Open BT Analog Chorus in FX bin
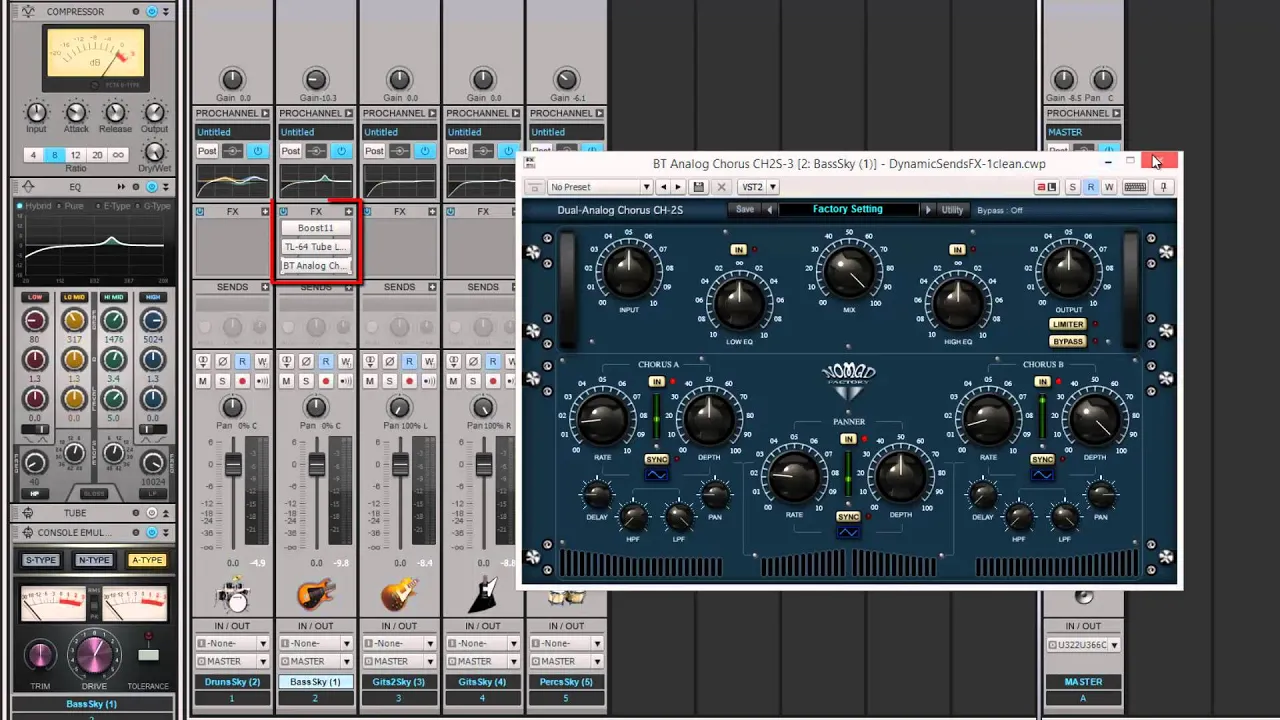 click(x=316, y=266)
